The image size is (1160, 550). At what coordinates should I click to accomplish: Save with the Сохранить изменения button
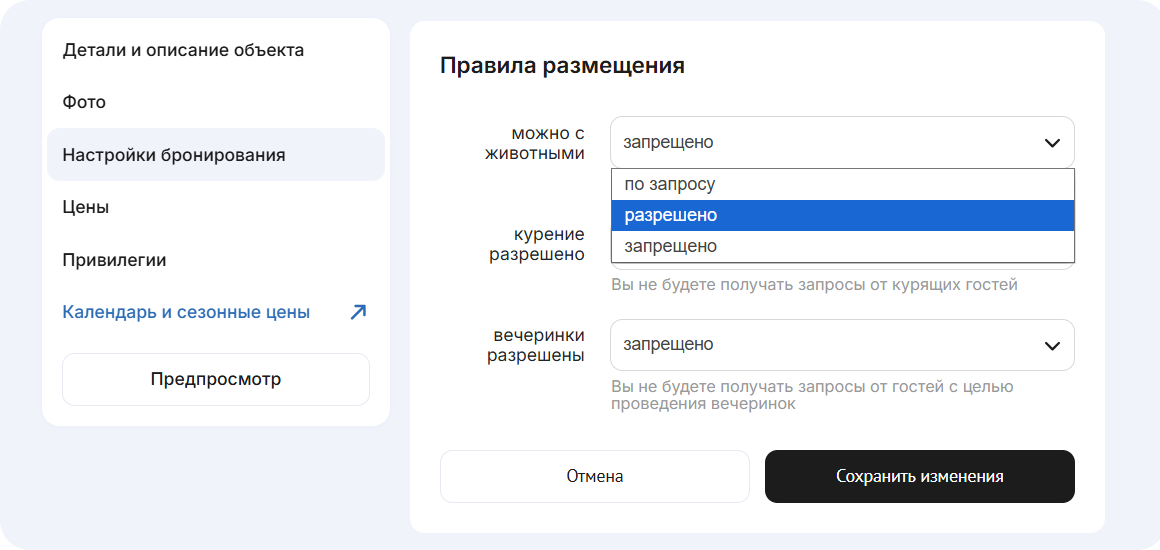[x=919, y=476]
